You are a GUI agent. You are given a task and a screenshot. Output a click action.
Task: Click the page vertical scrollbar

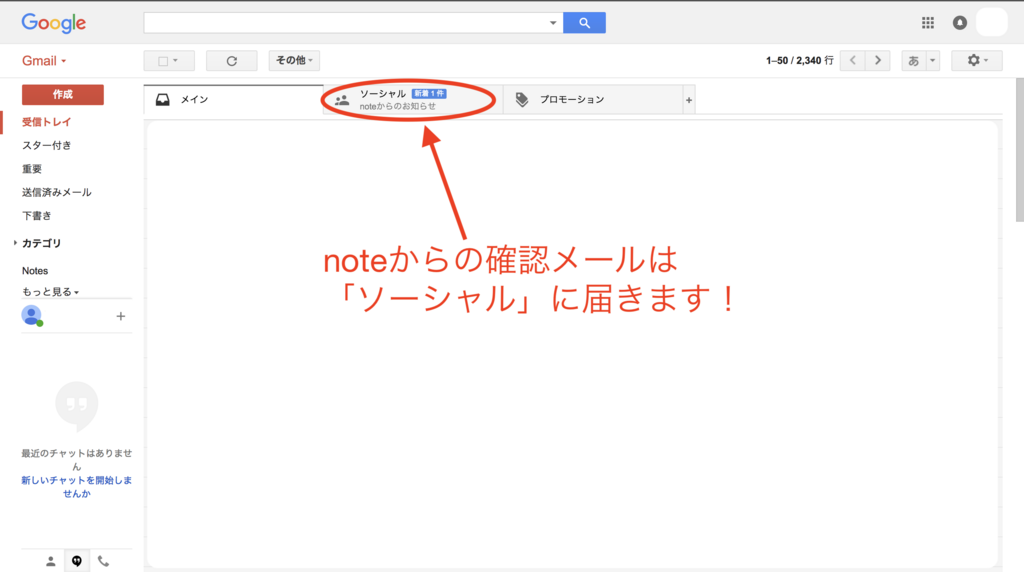(1019, 150)
